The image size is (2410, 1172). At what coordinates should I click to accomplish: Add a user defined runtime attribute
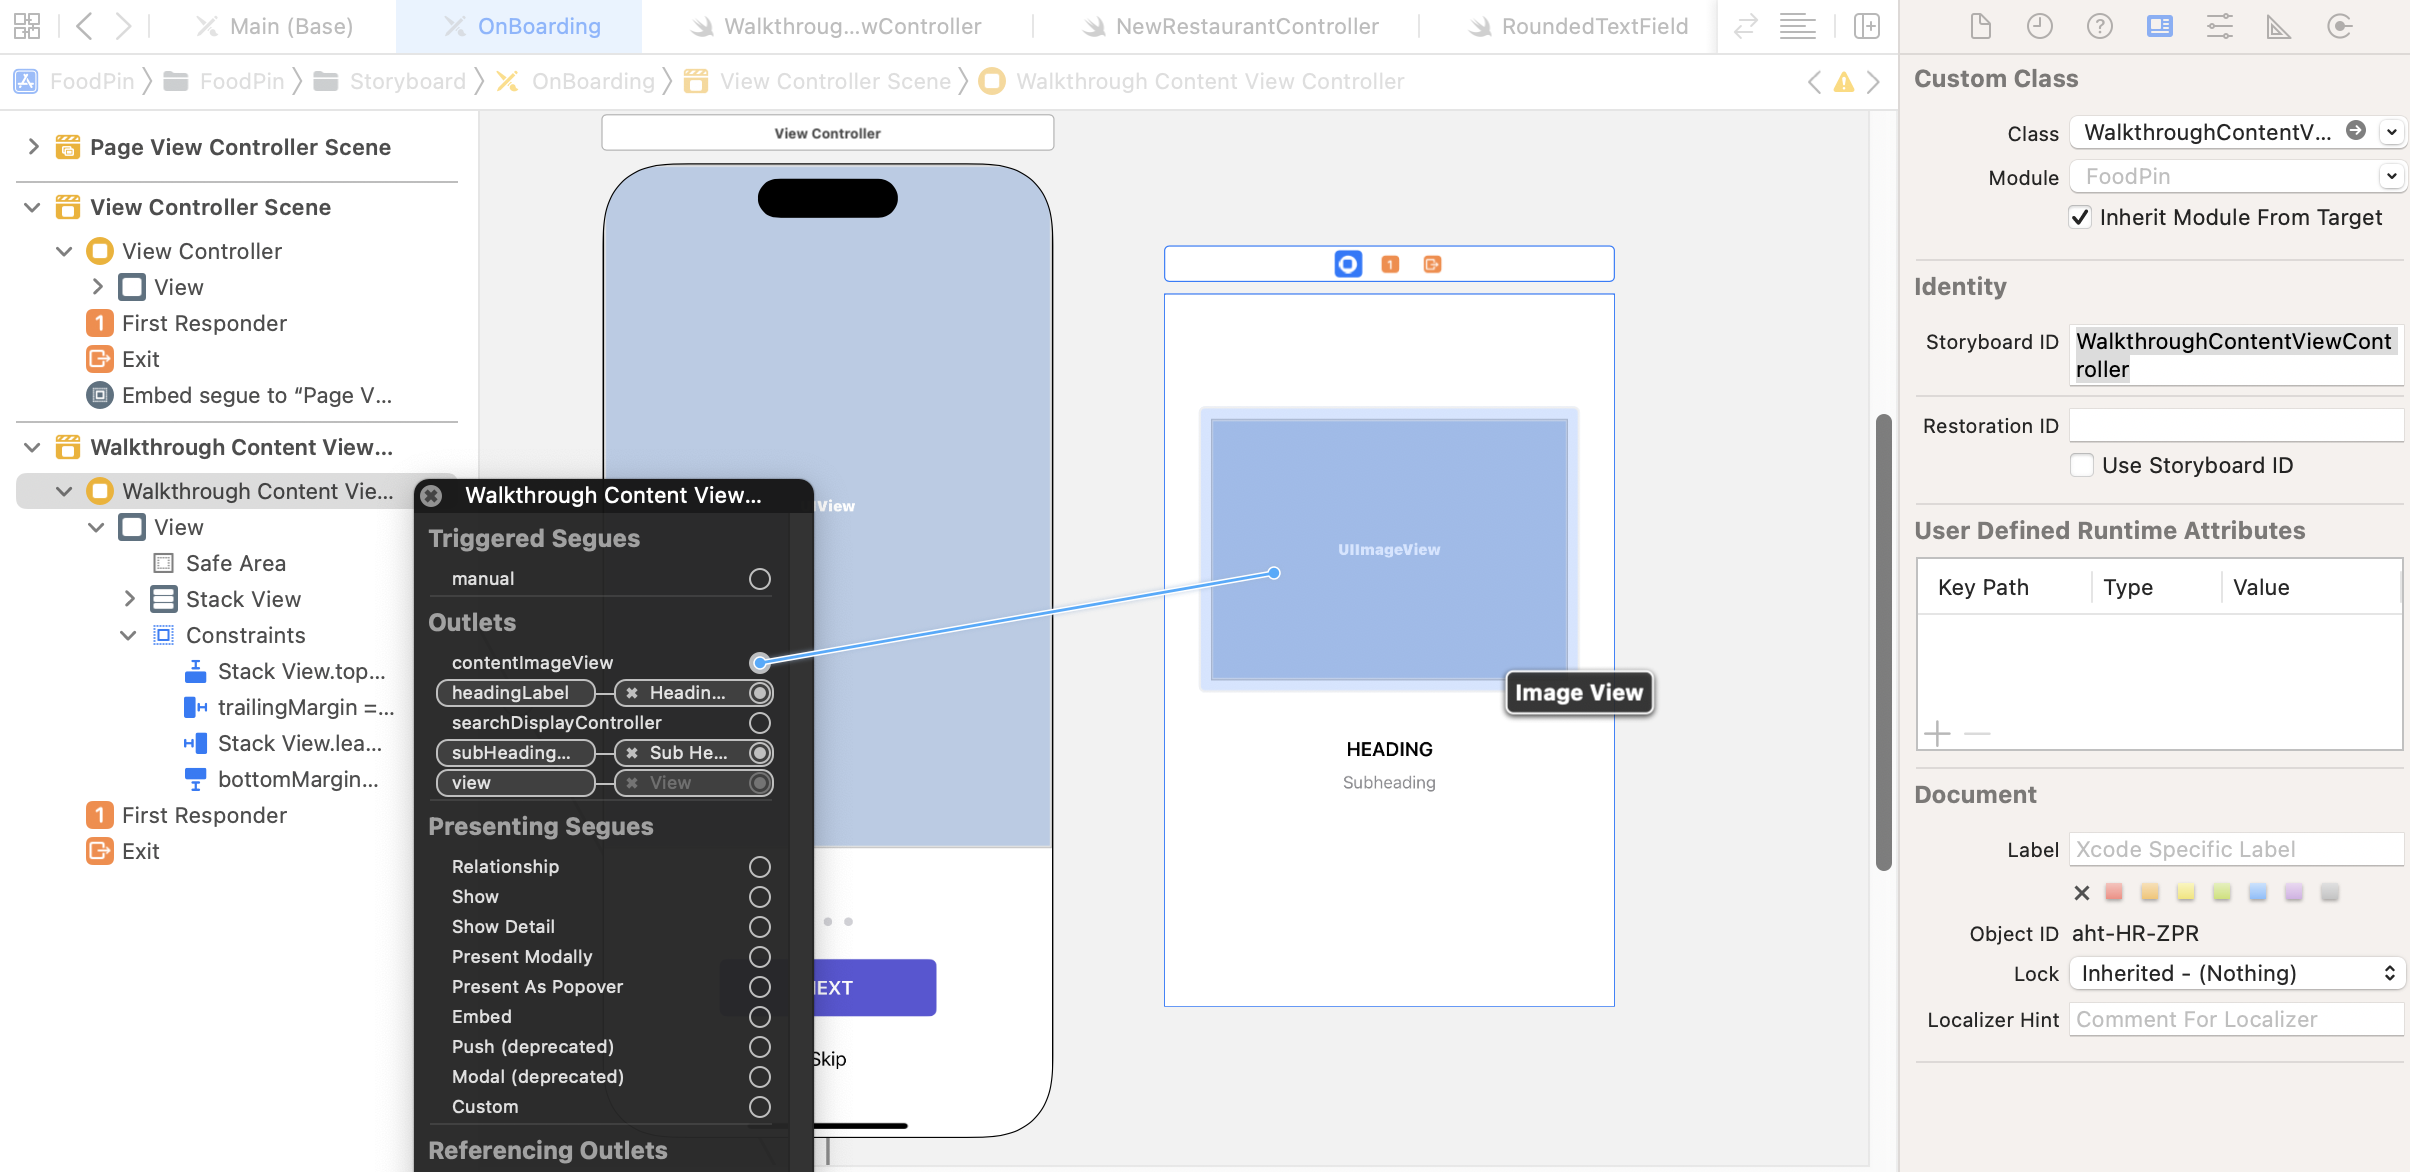[1937, 733]
